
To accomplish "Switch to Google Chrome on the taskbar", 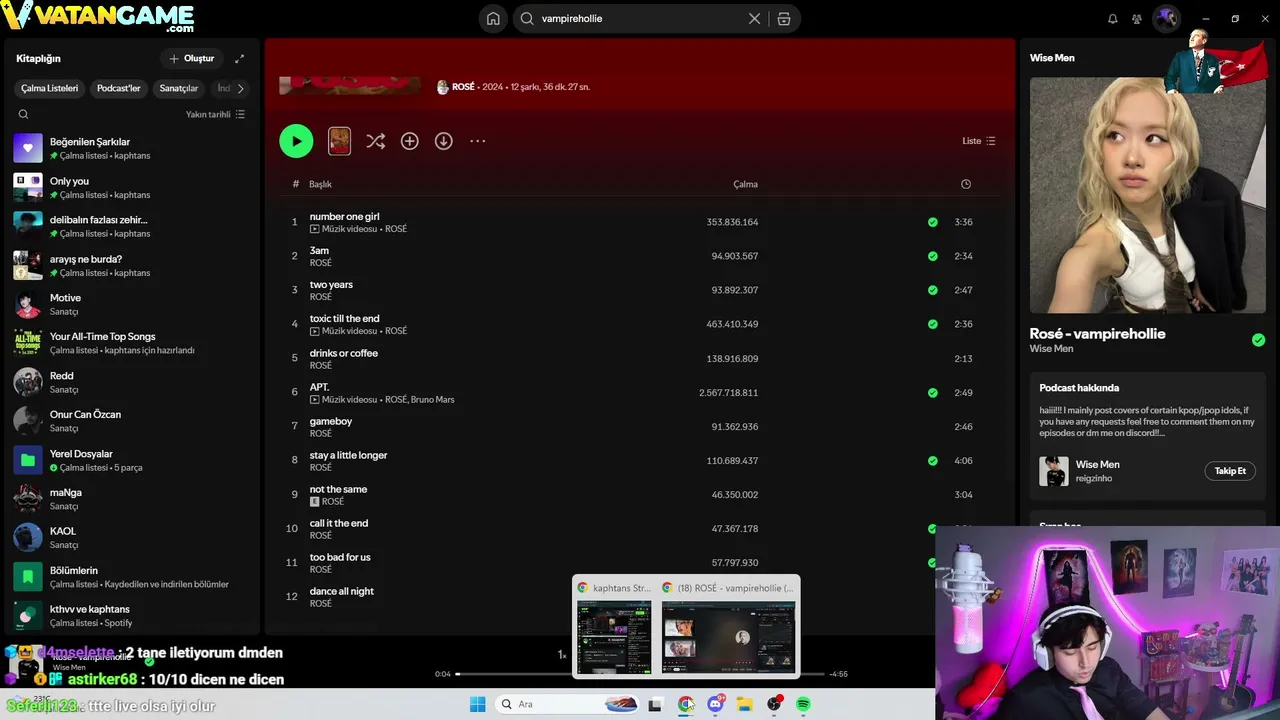I will point(686,704).
